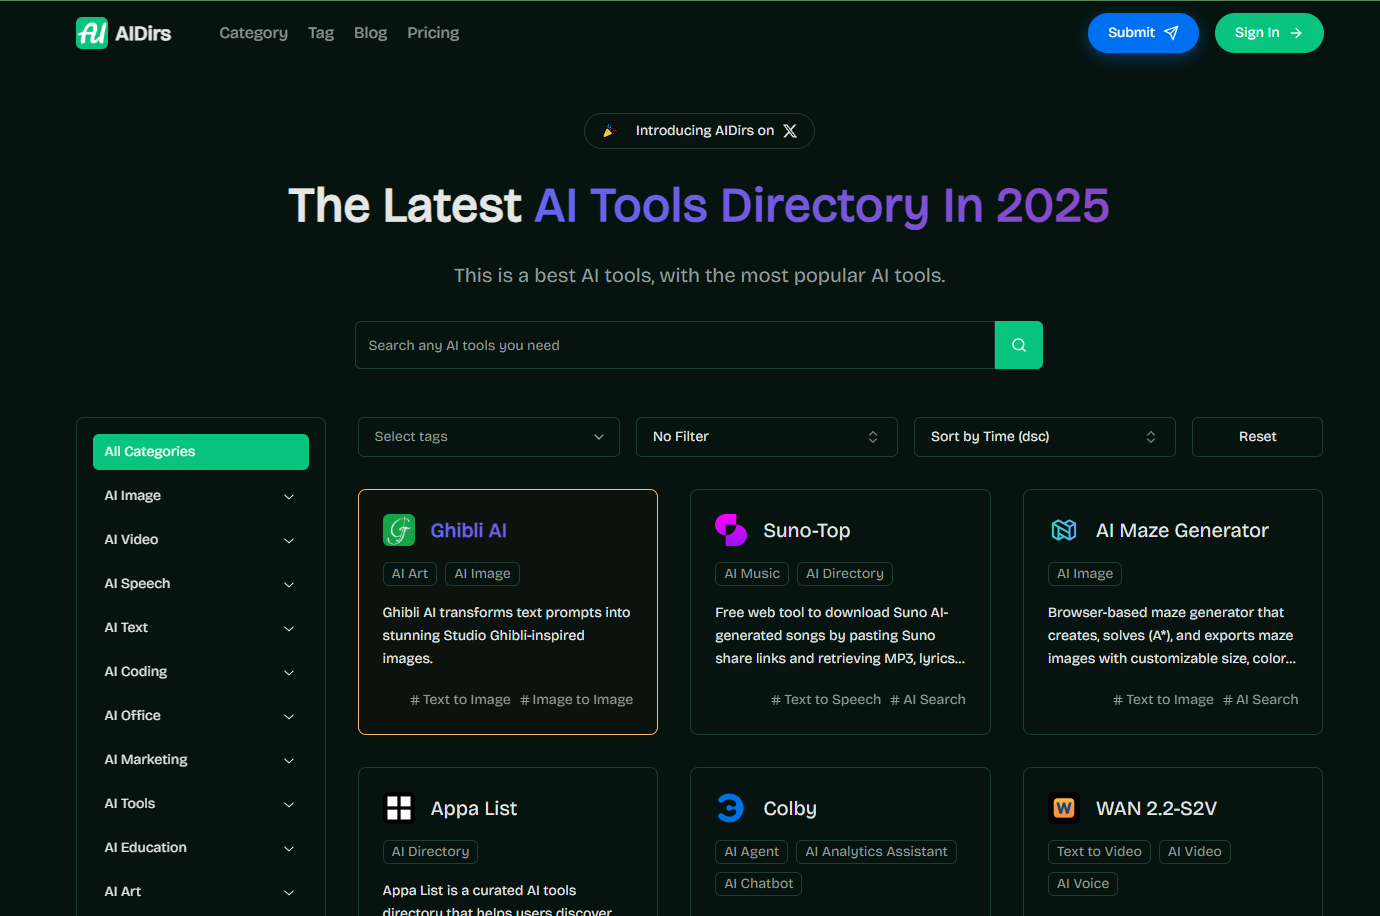
Task: Open the Pricing menu item
Action: [x=433, y=33]
